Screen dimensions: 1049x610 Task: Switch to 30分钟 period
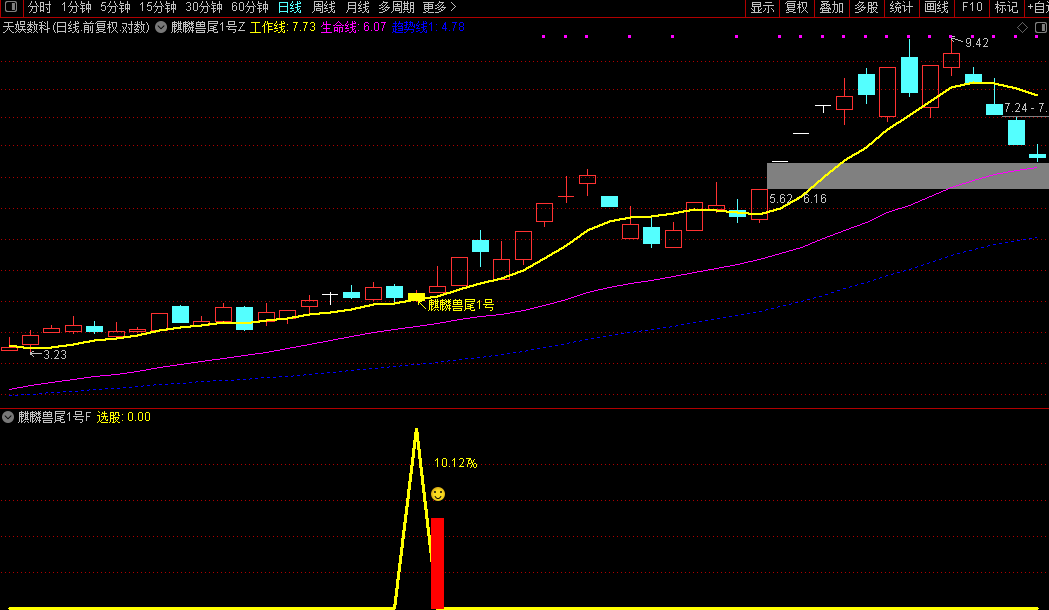pyautogui.click(x=204, y=7)
